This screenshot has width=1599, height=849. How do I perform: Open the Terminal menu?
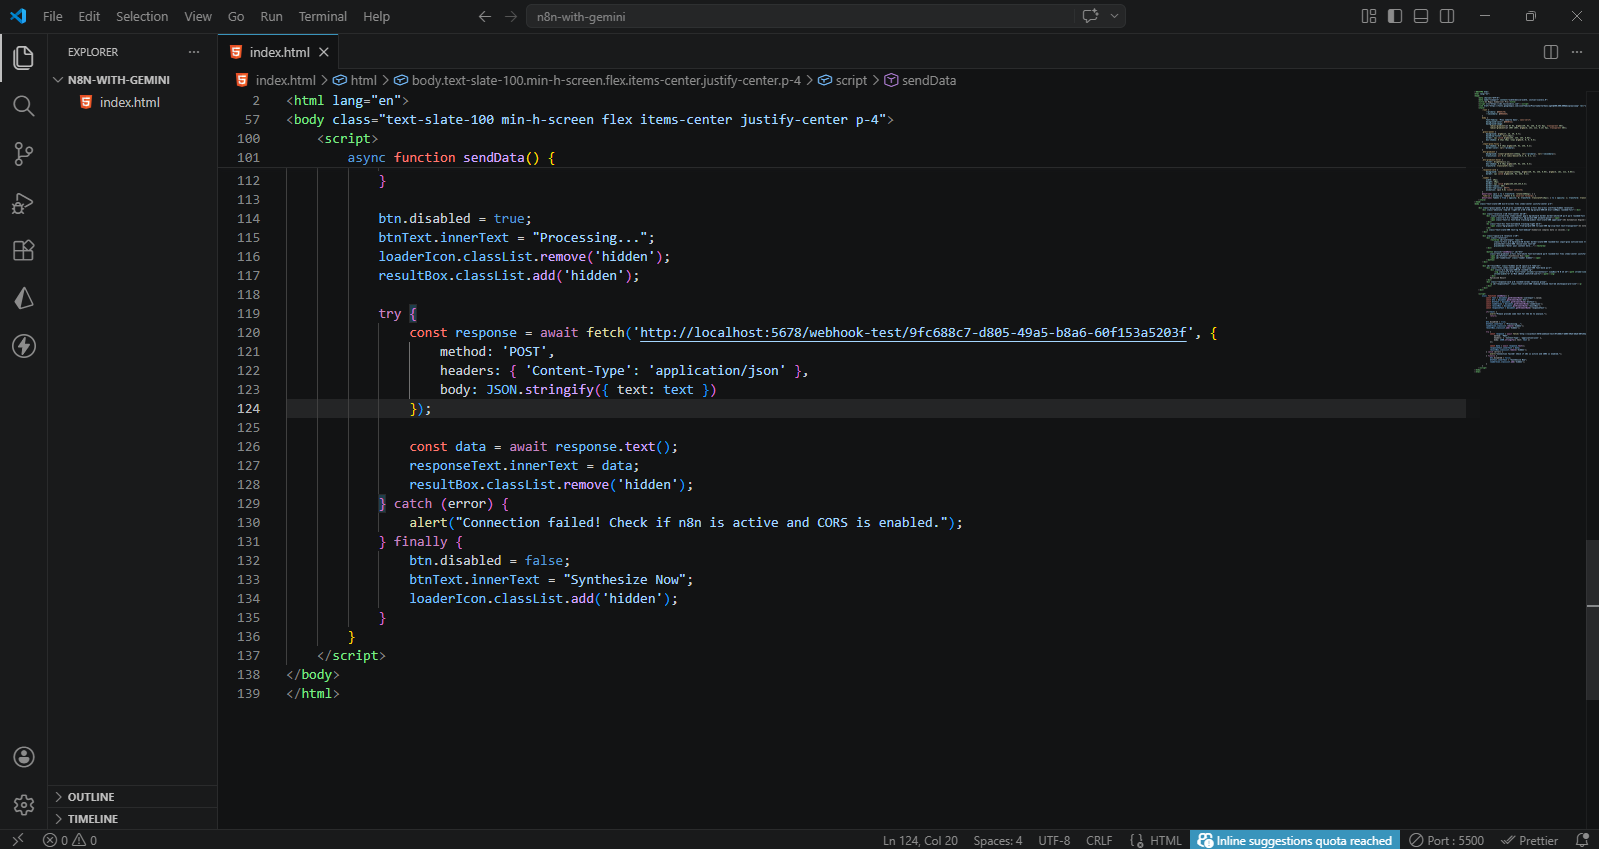[323, 16]
